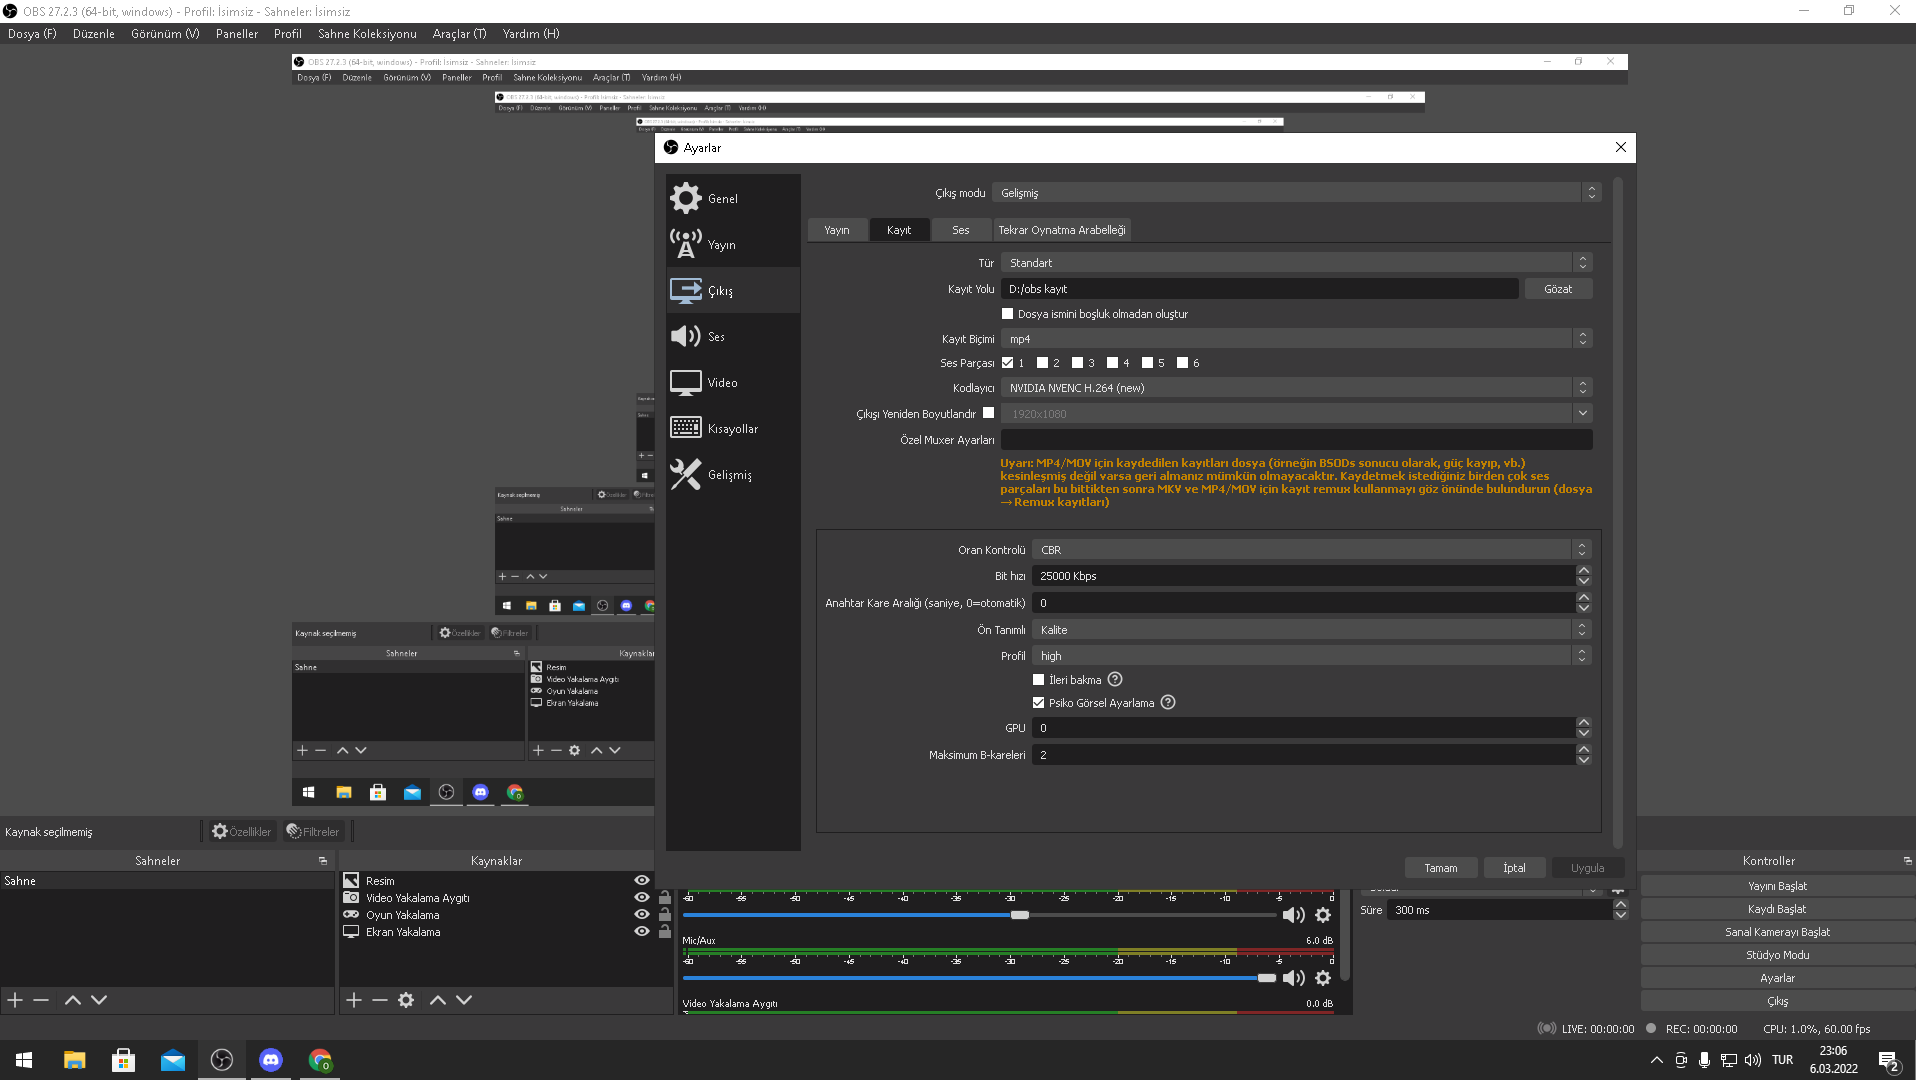The height and width of the screenshot is (1080, 1916).
Task: Open Çıkış modu dropdown
Action: (x=1297, y=192)
